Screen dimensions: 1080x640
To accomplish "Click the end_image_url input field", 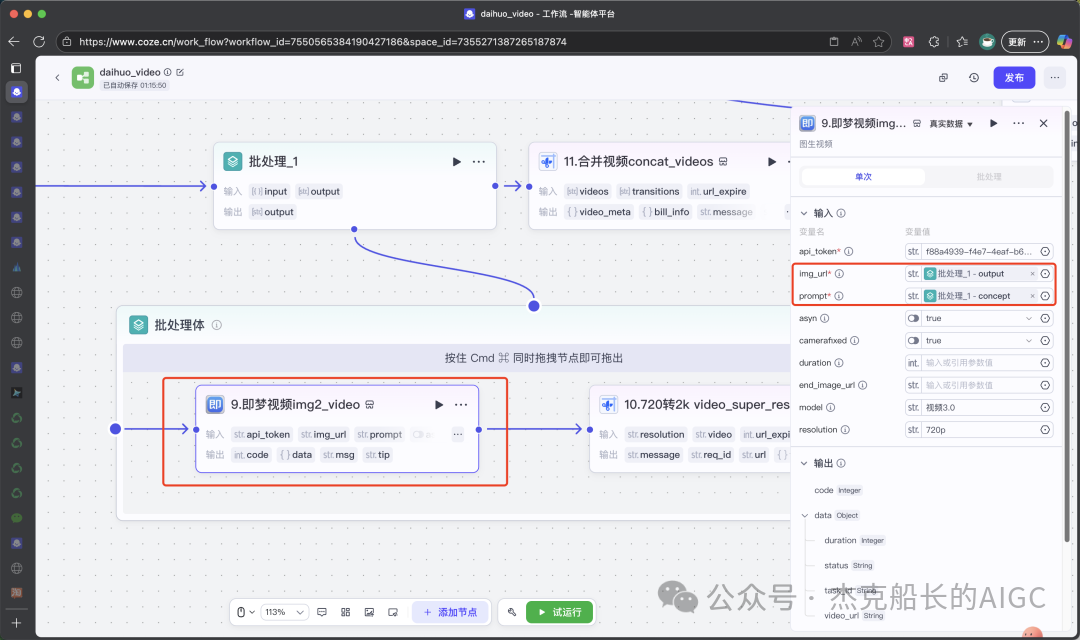I will [979, 385].
